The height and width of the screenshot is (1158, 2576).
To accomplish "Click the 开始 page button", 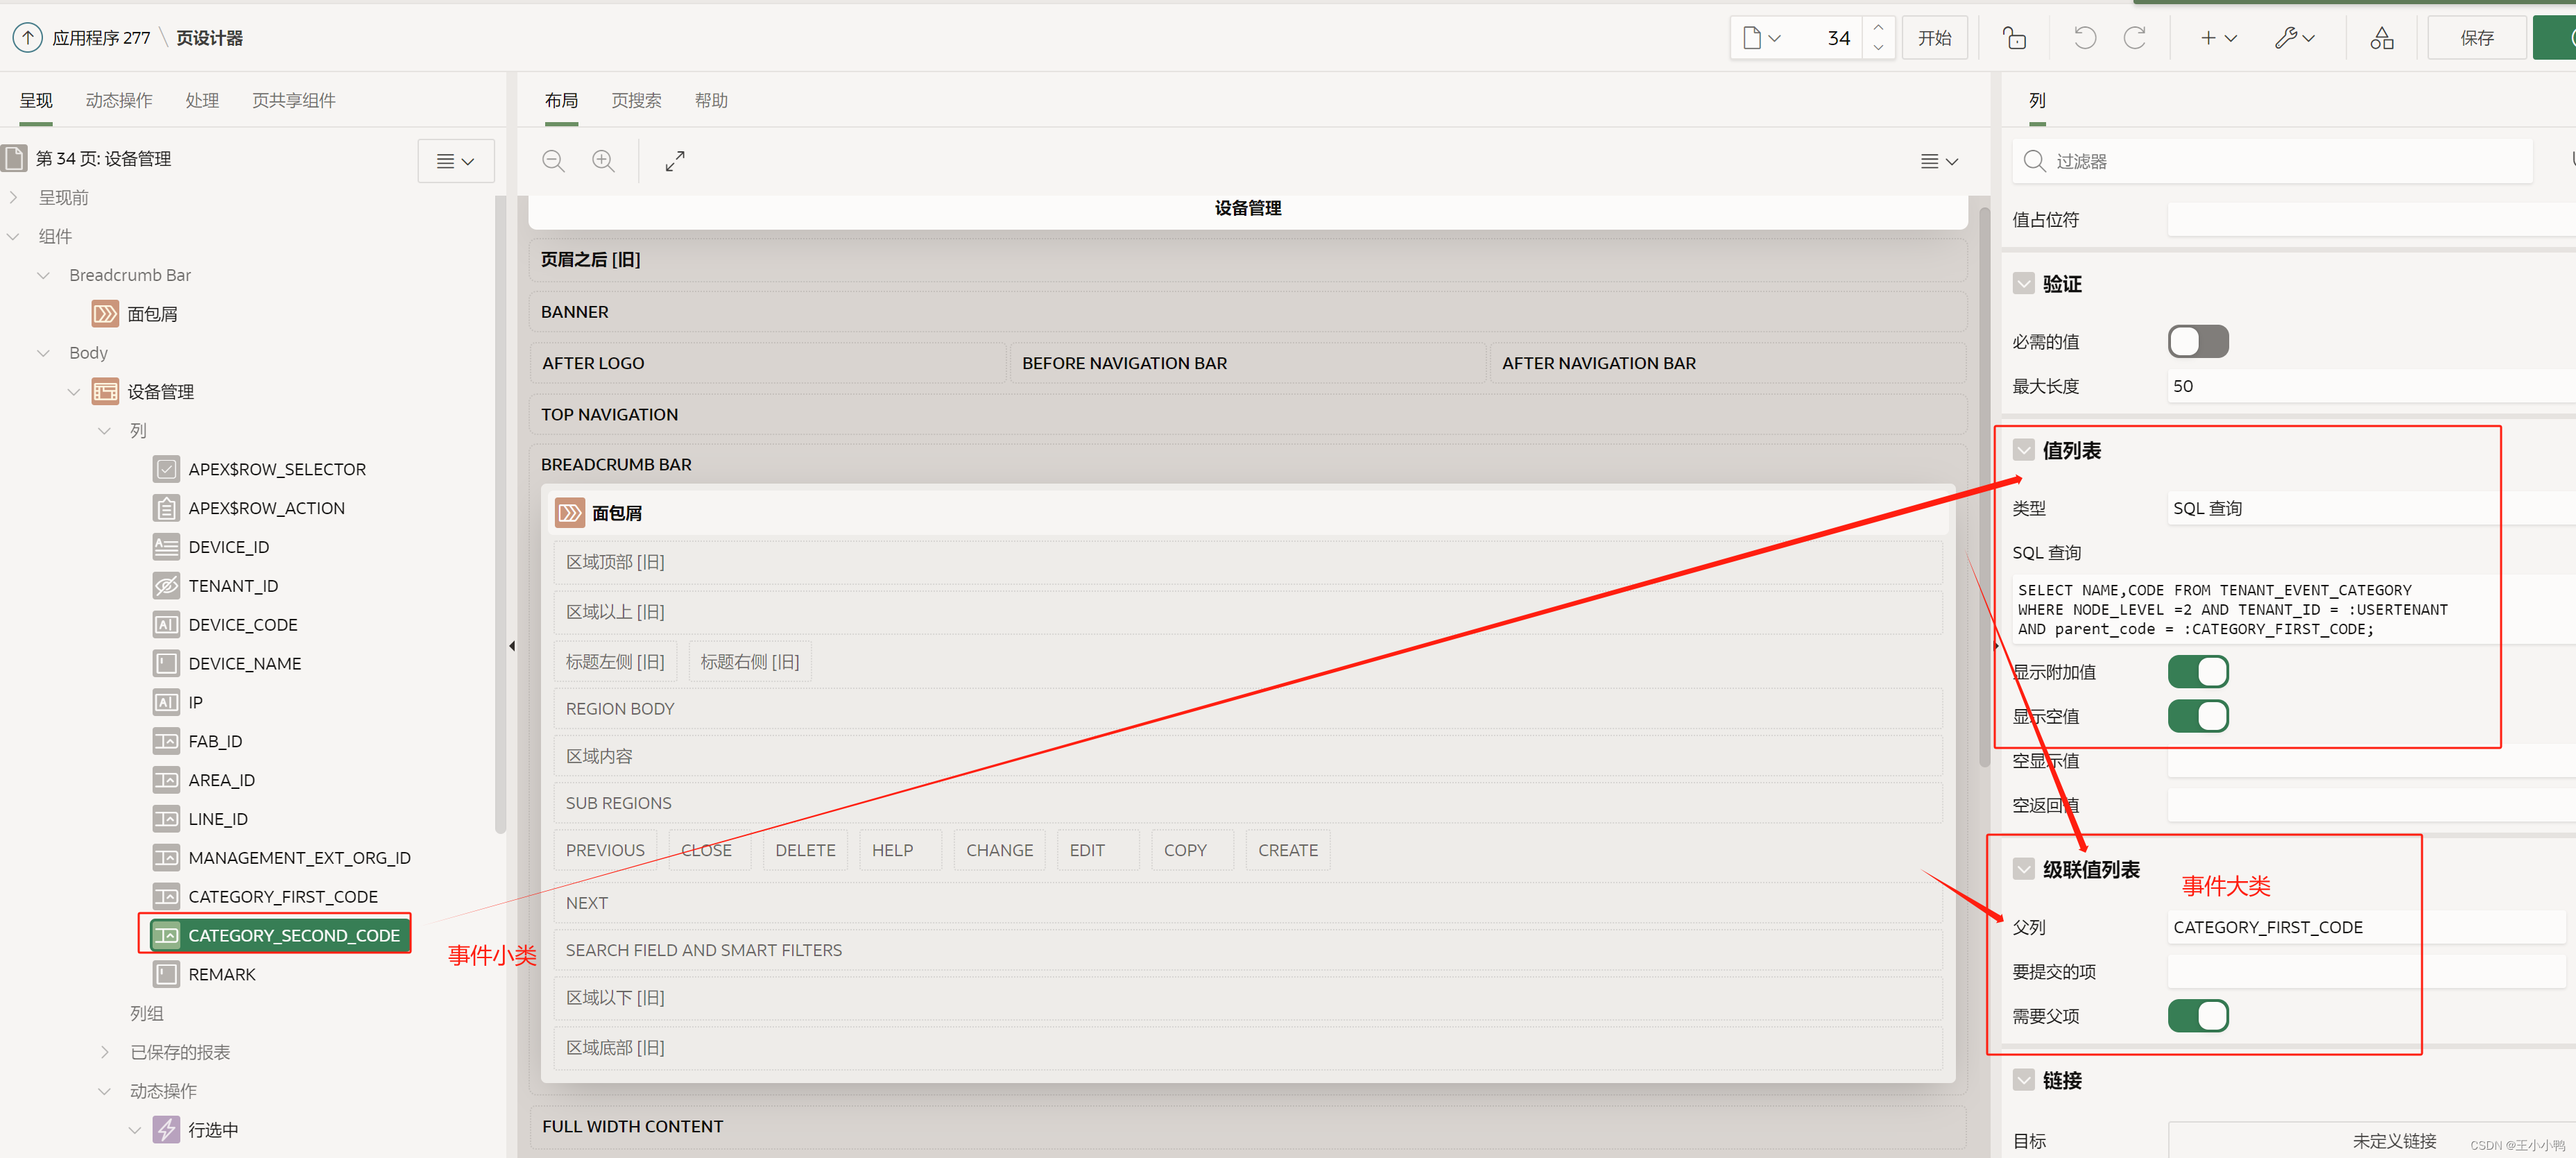I will [1934, 38].
